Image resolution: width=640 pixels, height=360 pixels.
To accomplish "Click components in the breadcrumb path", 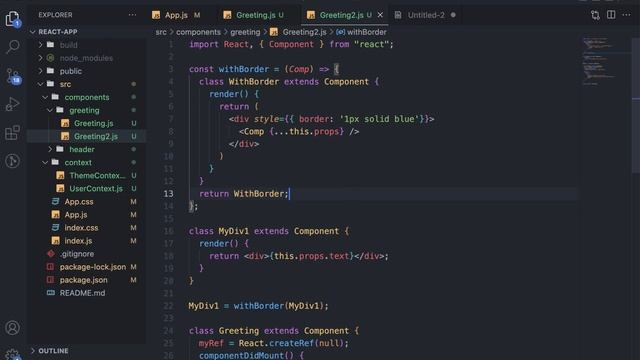I will tap(198, 32).
